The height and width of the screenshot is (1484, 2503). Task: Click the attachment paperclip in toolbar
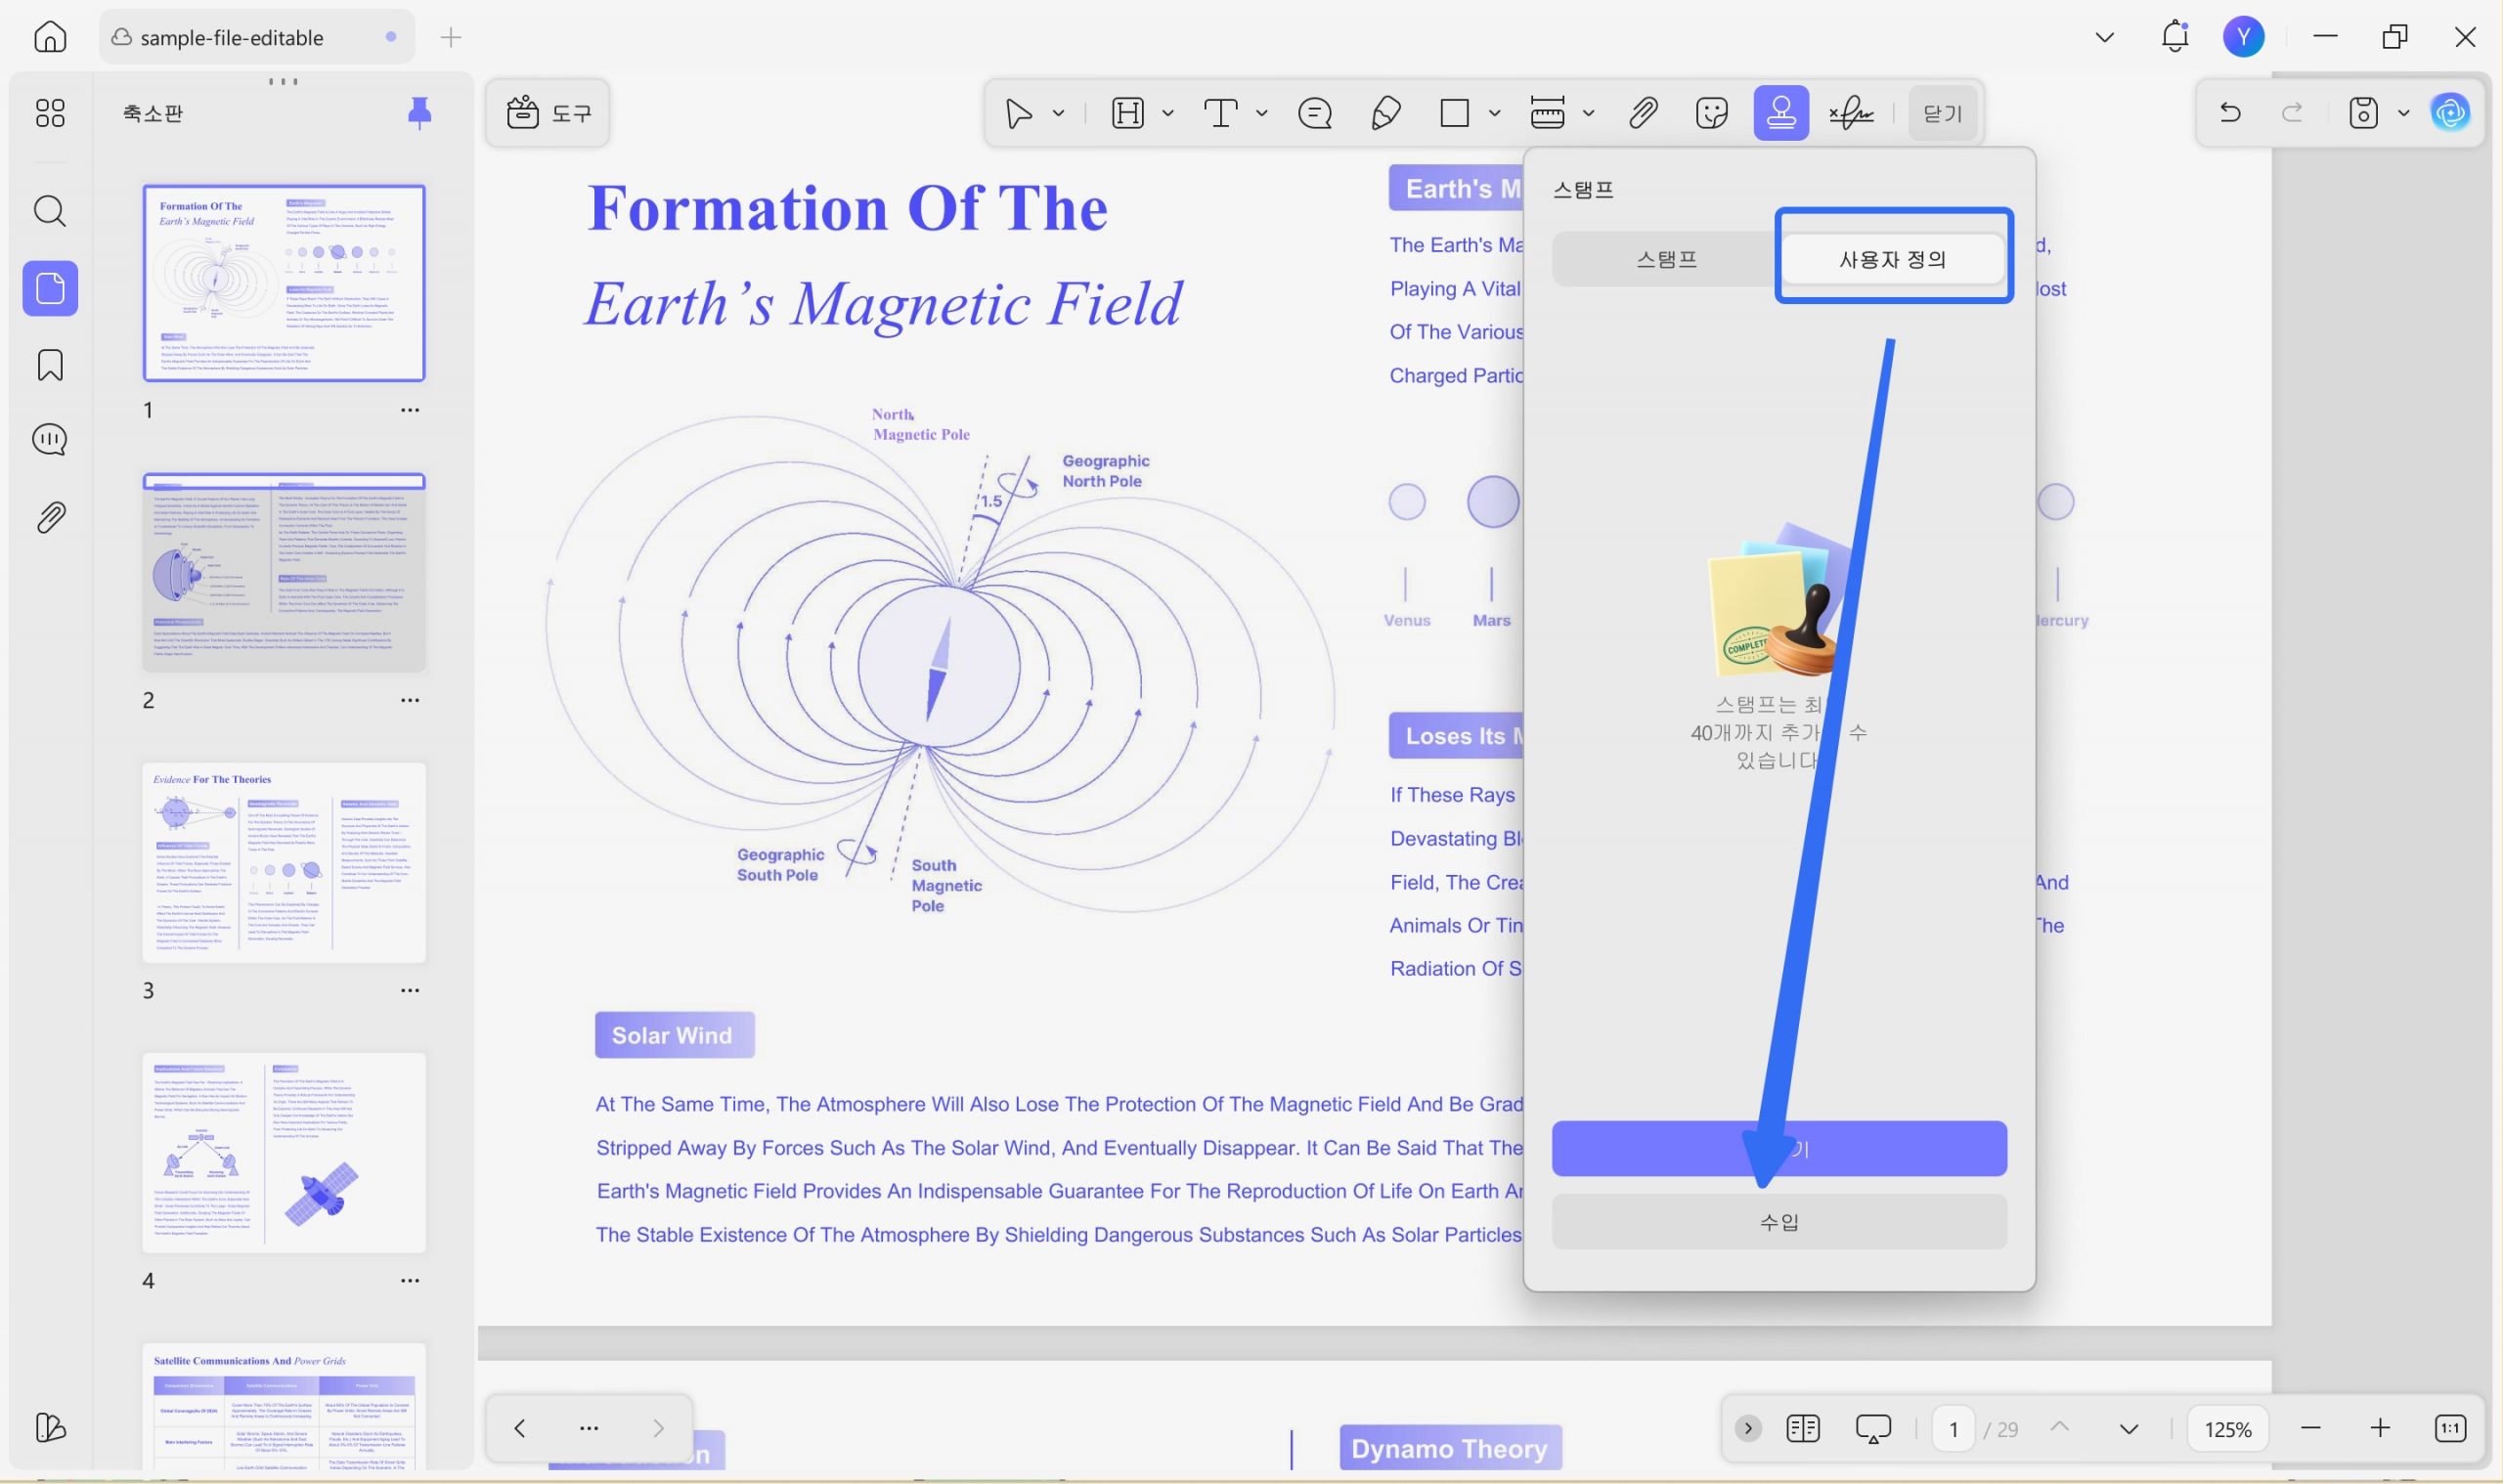[1642, 113]
